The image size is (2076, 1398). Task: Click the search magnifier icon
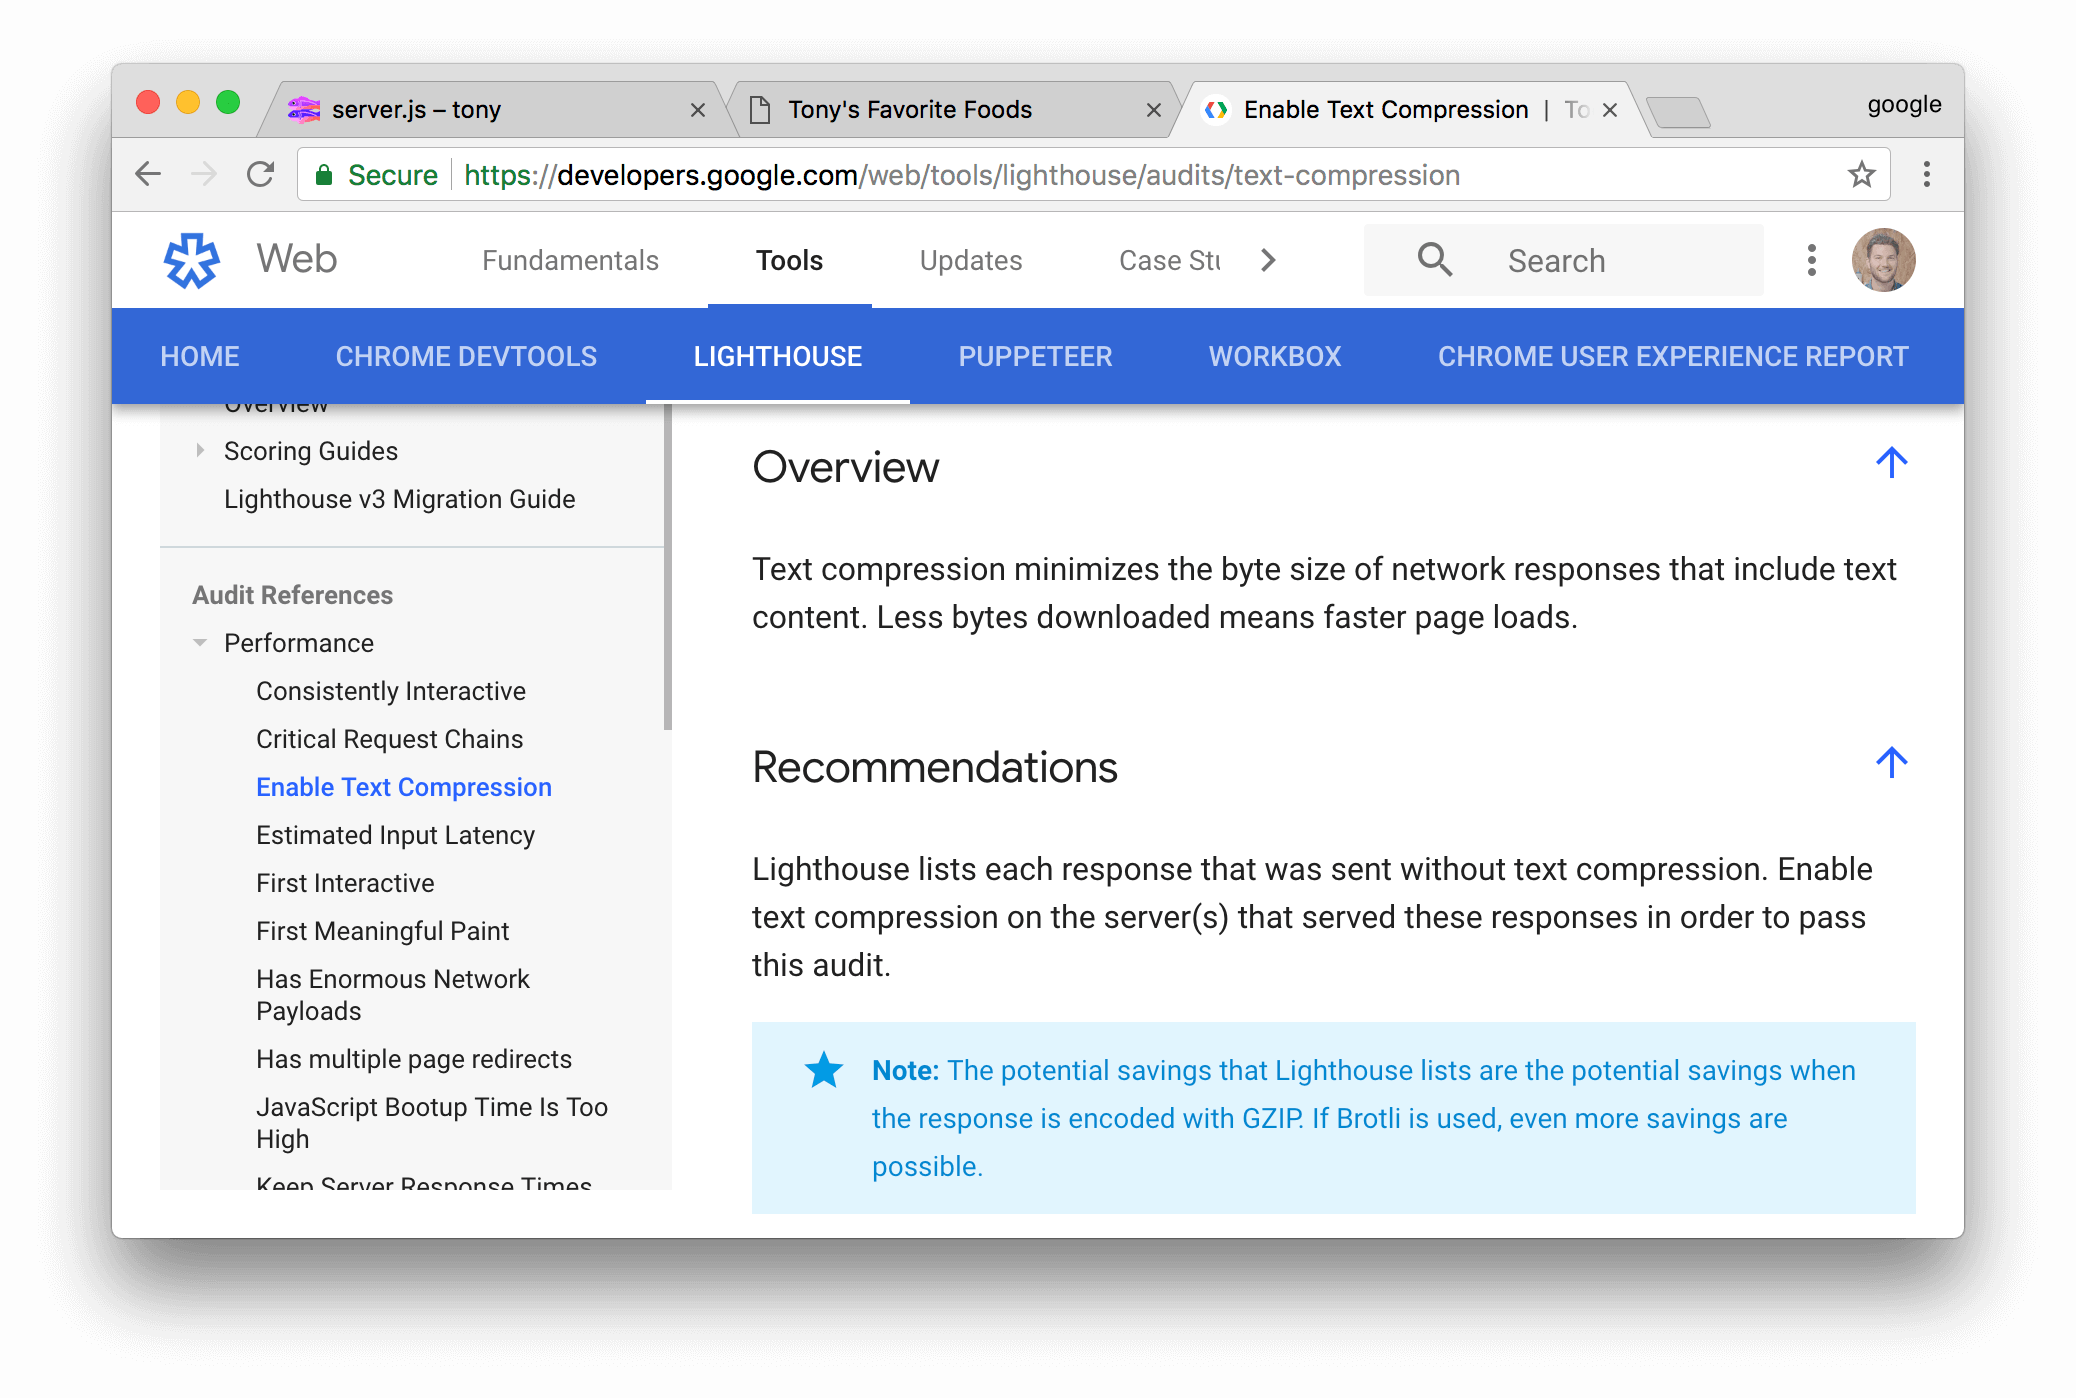(x=1434, y=260)
